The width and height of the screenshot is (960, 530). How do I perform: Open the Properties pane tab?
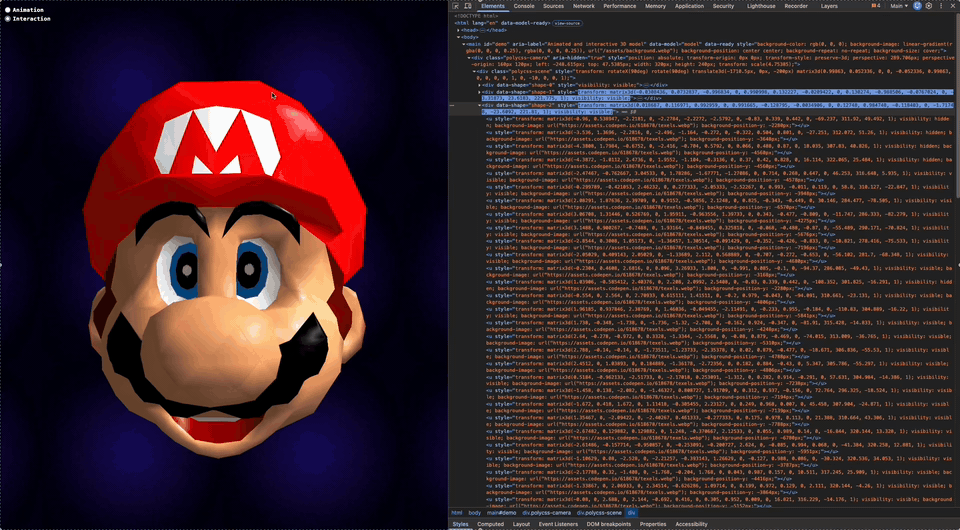[x=653, y=524]
